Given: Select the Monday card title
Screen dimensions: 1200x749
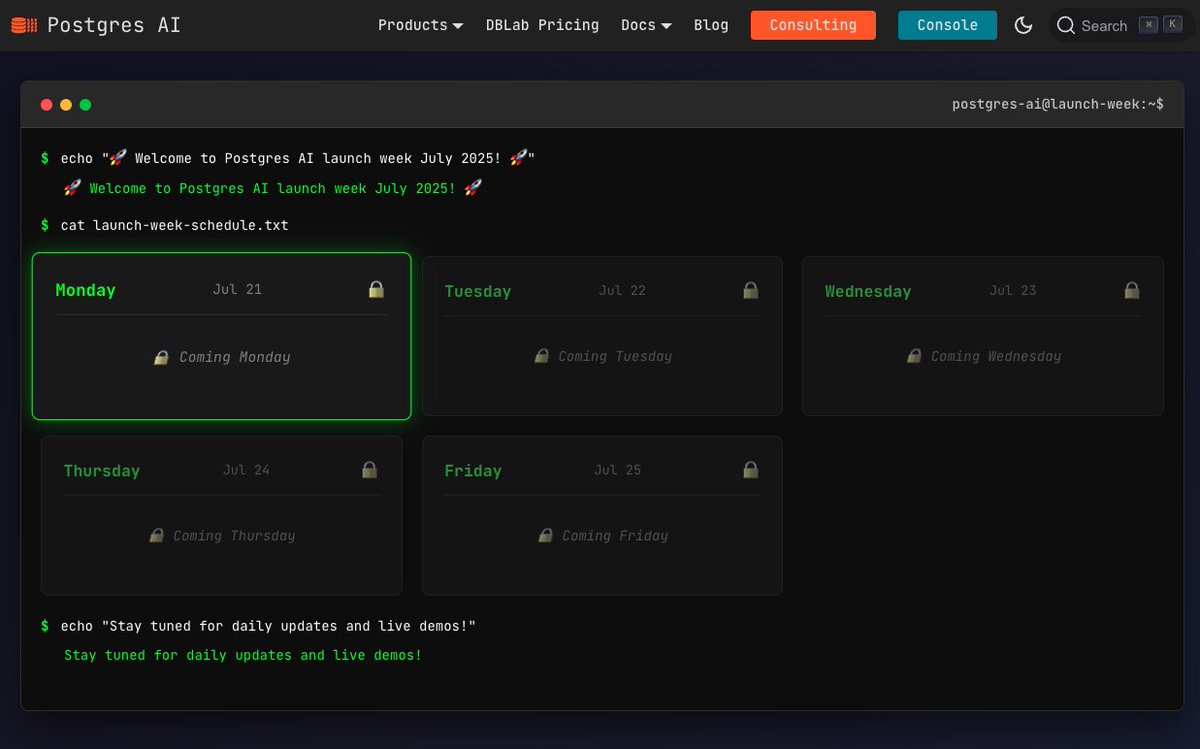Looking at the screenshot, I should [x=85, y=290].
